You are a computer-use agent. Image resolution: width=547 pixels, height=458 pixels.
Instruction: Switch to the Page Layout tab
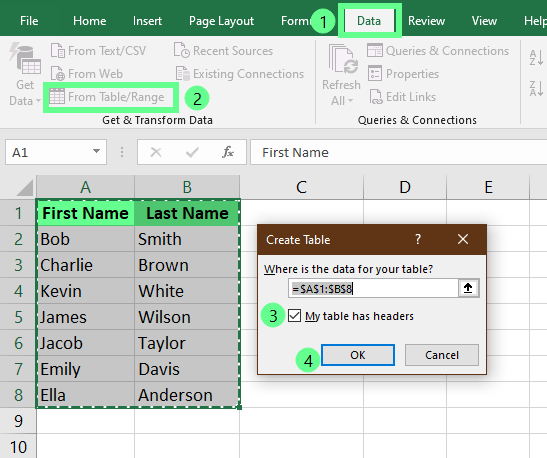[221, 21]
